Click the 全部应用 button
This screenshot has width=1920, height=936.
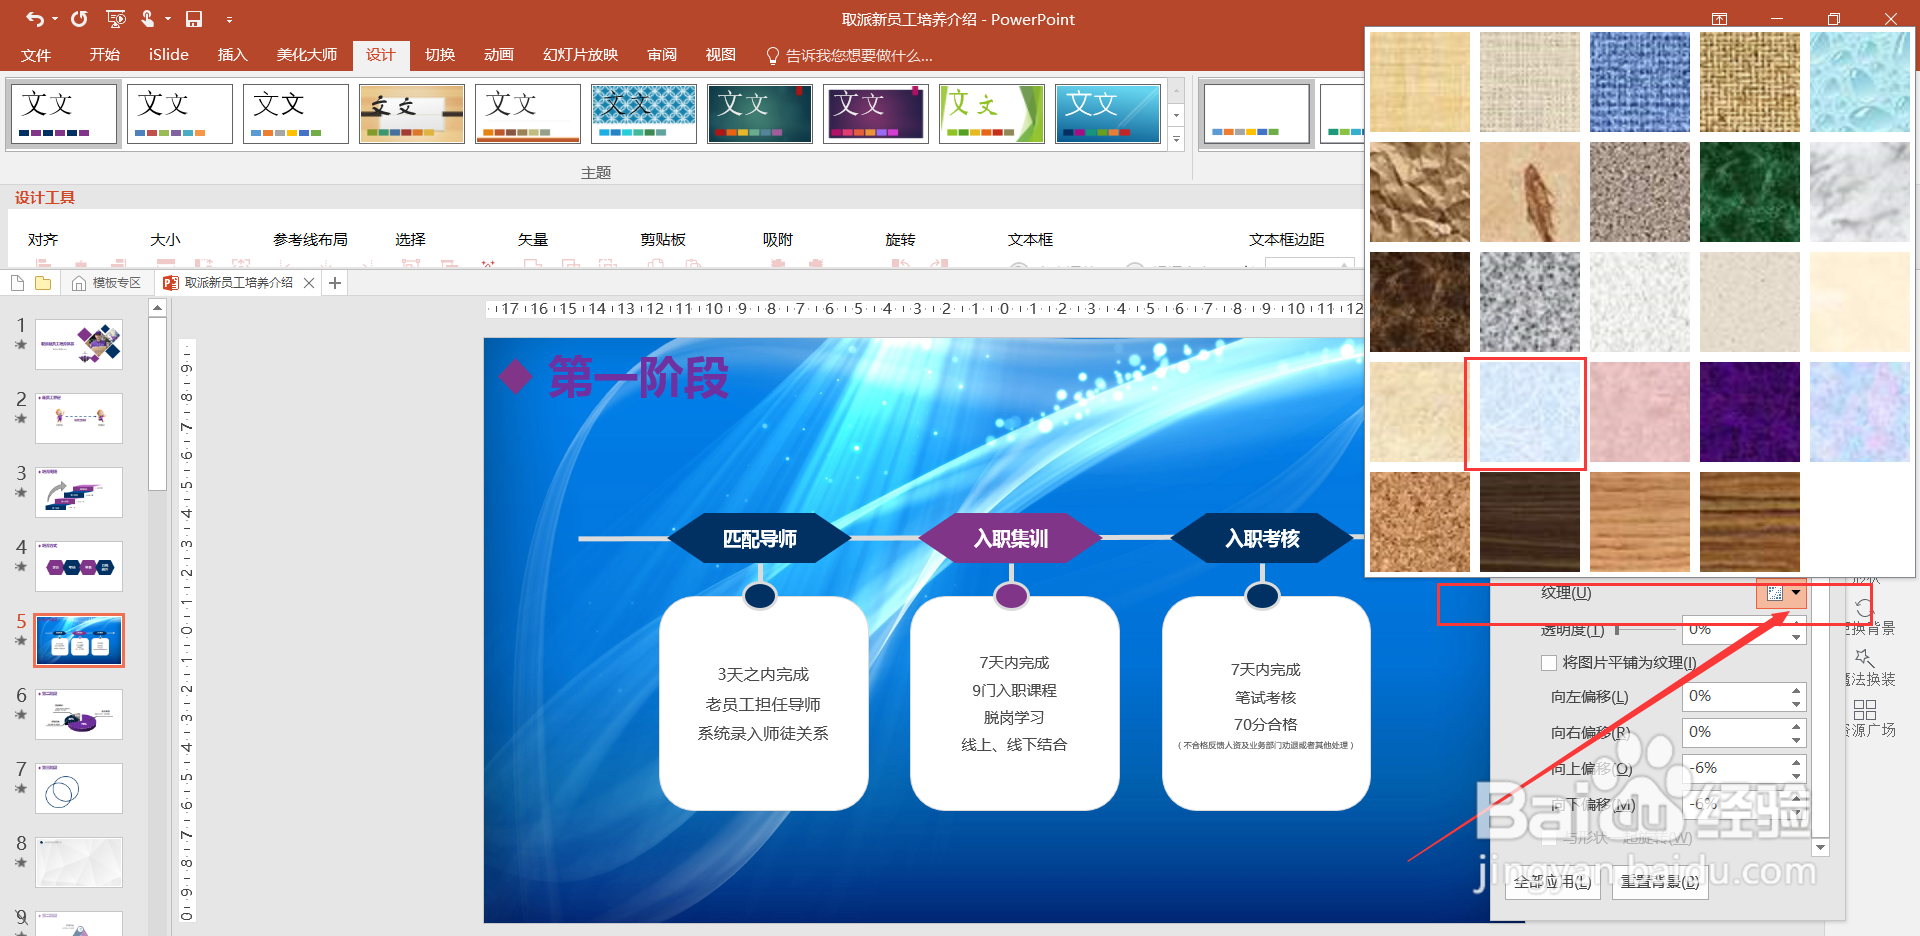tap(1553, 881)
